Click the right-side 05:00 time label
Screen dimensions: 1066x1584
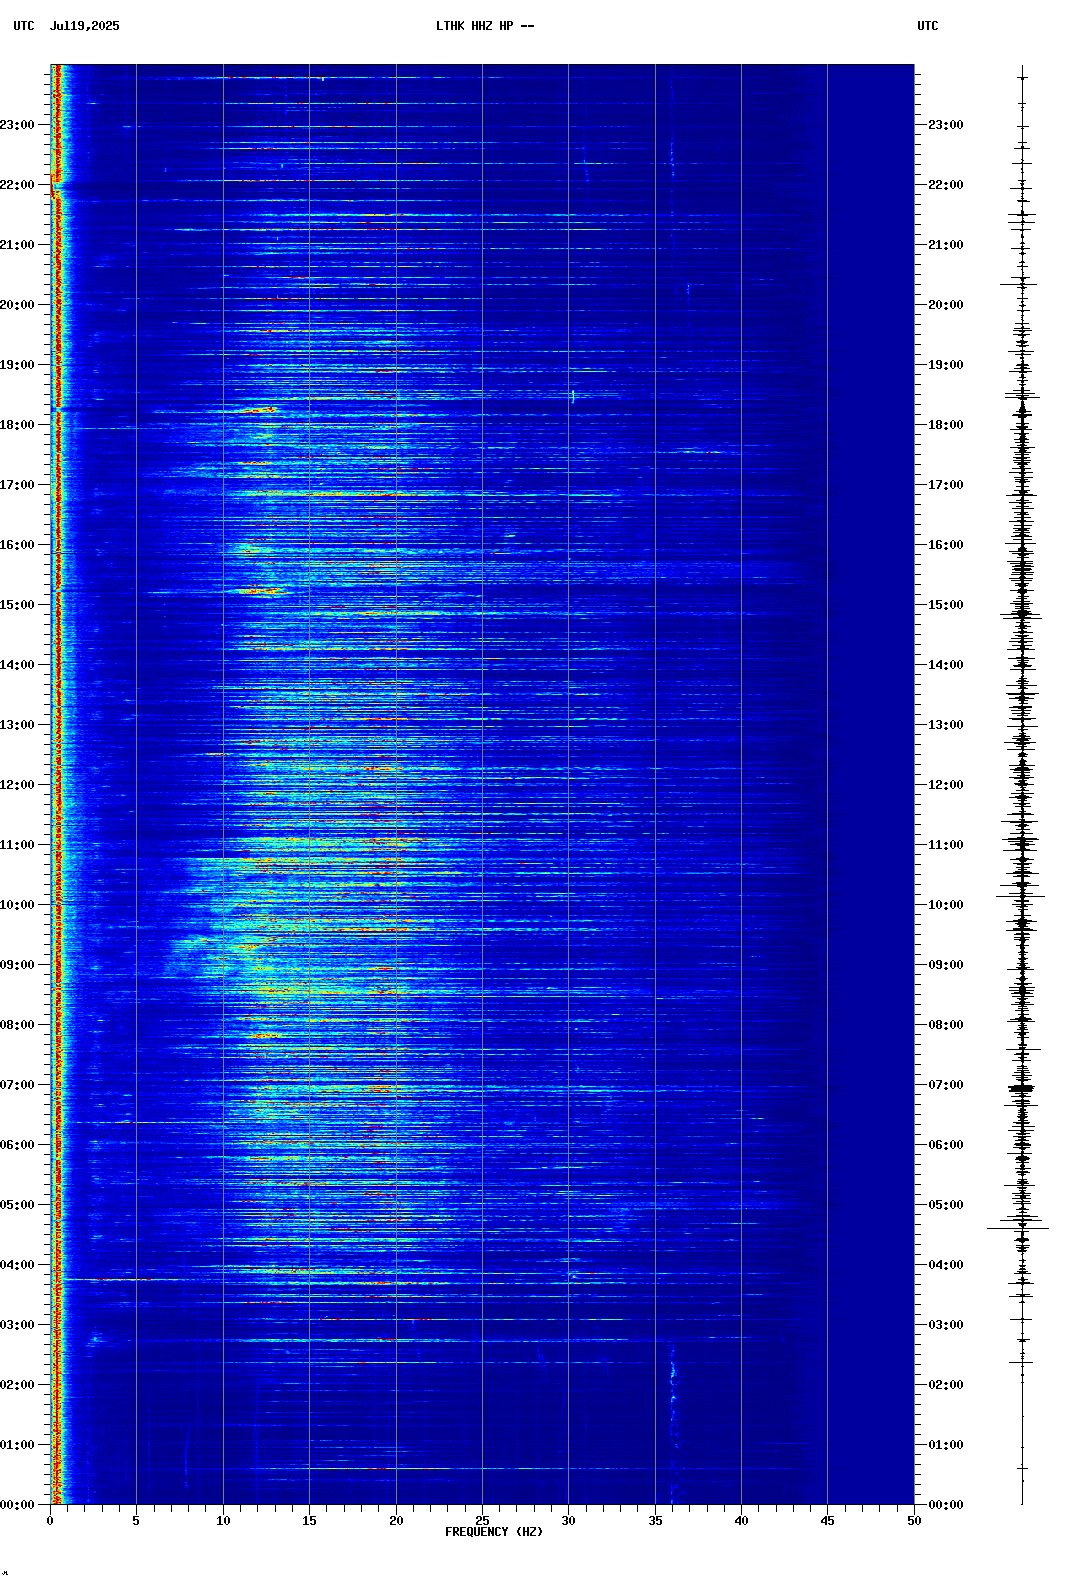946,1205
